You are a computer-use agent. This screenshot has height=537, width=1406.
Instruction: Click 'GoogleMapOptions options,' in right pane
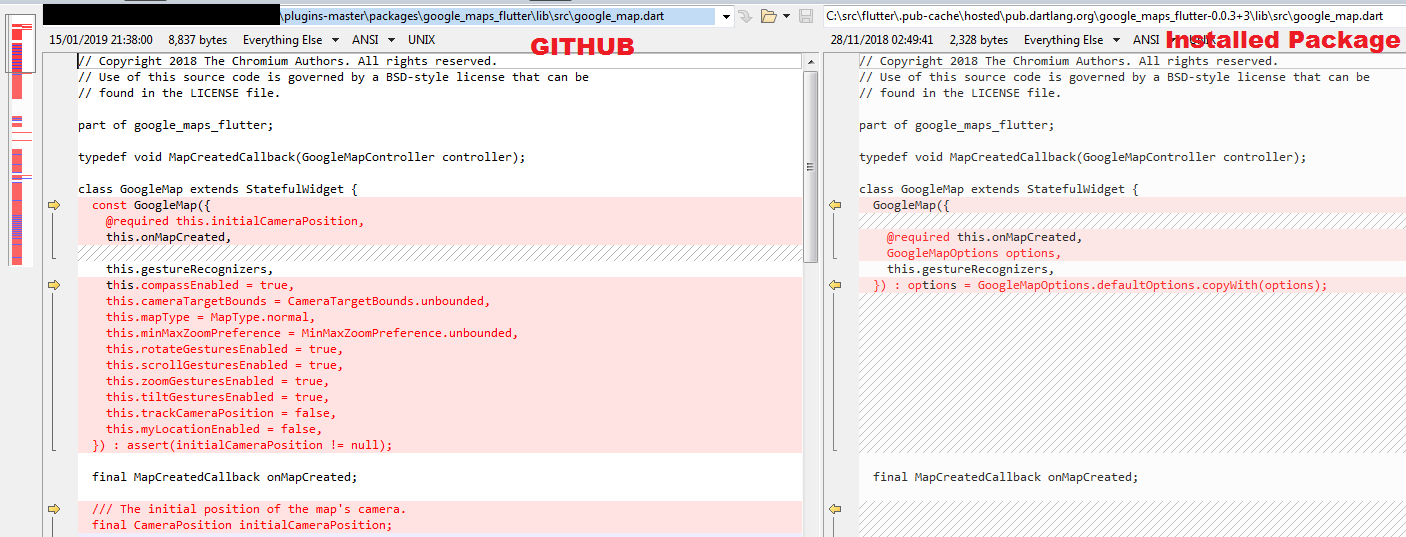coord(974,253)
